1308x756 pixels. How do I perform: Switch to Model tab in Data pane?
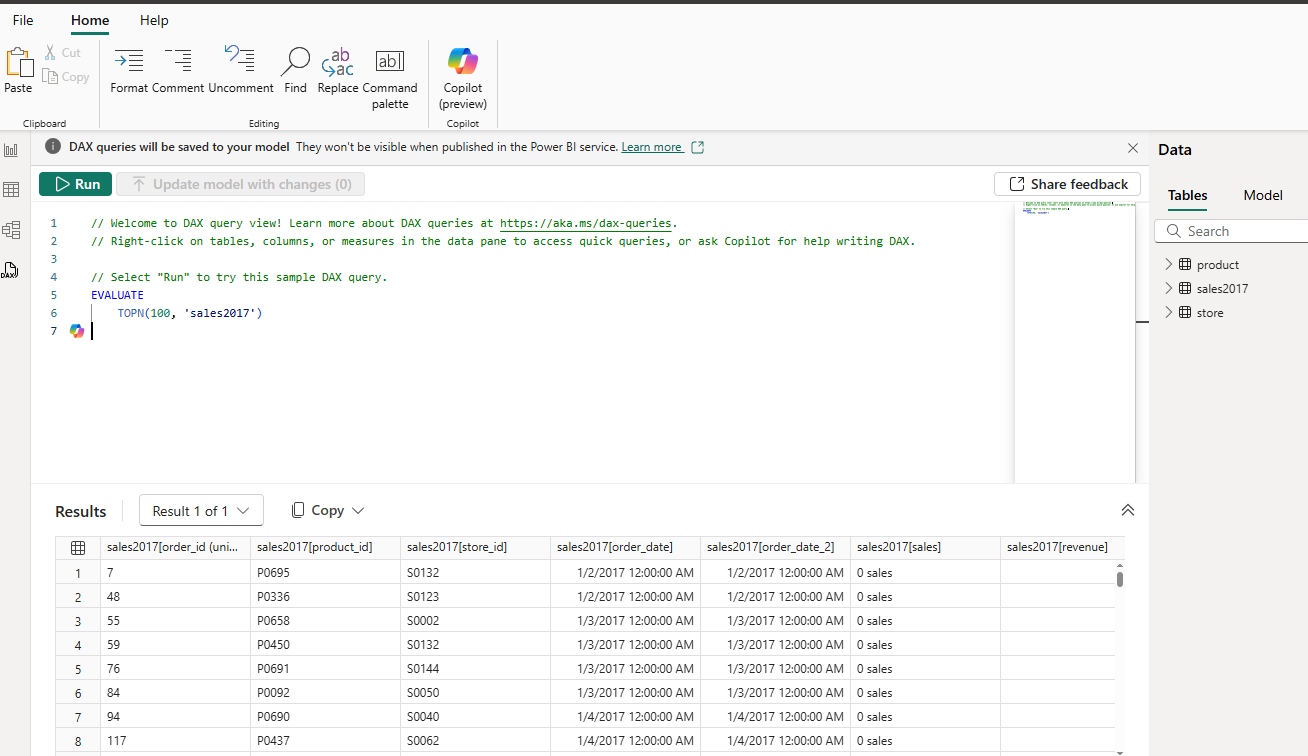tap(1263, 195)
